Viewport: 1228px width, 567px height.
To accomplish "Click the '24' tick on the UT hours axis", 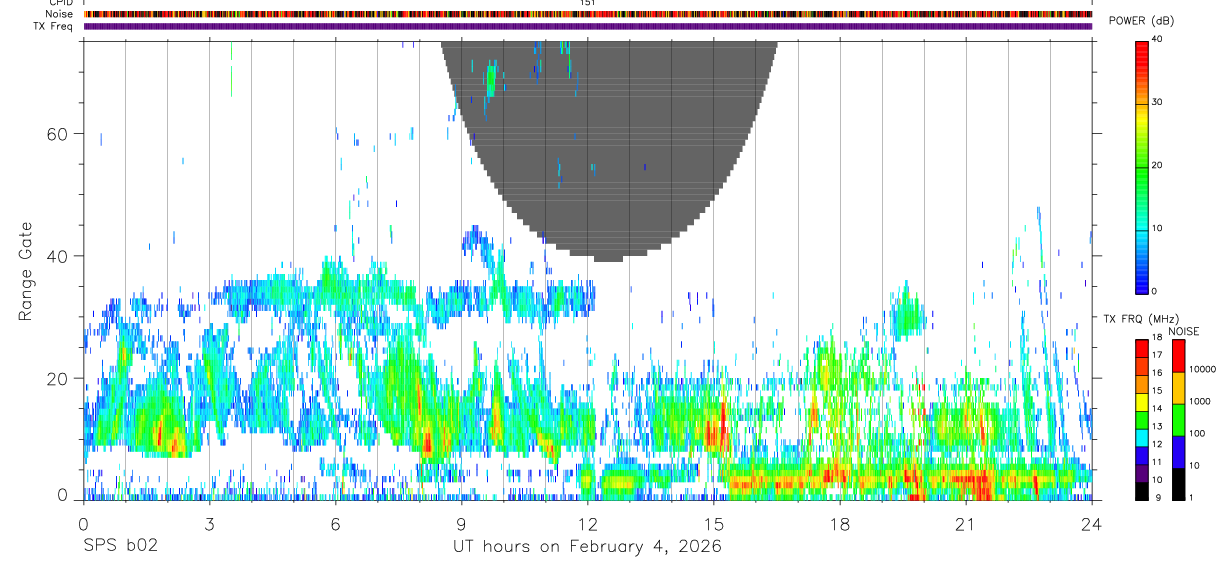I will coord(1092,523).
